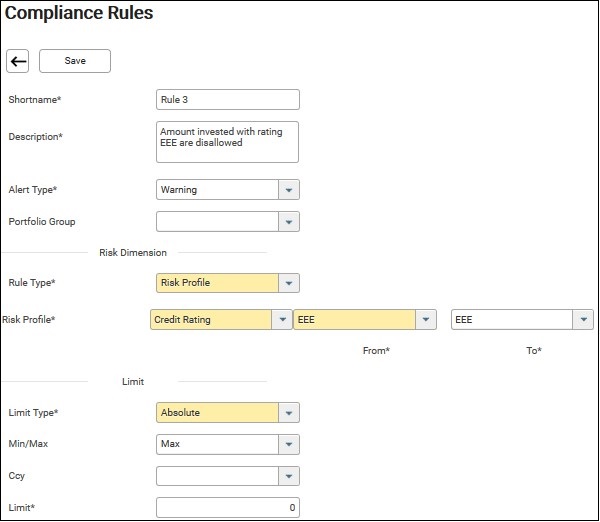600x522 pixels.
Task: Expand the Credit Rating dropdown arrow
Action: pyautogui.click(x=281, y=320)
